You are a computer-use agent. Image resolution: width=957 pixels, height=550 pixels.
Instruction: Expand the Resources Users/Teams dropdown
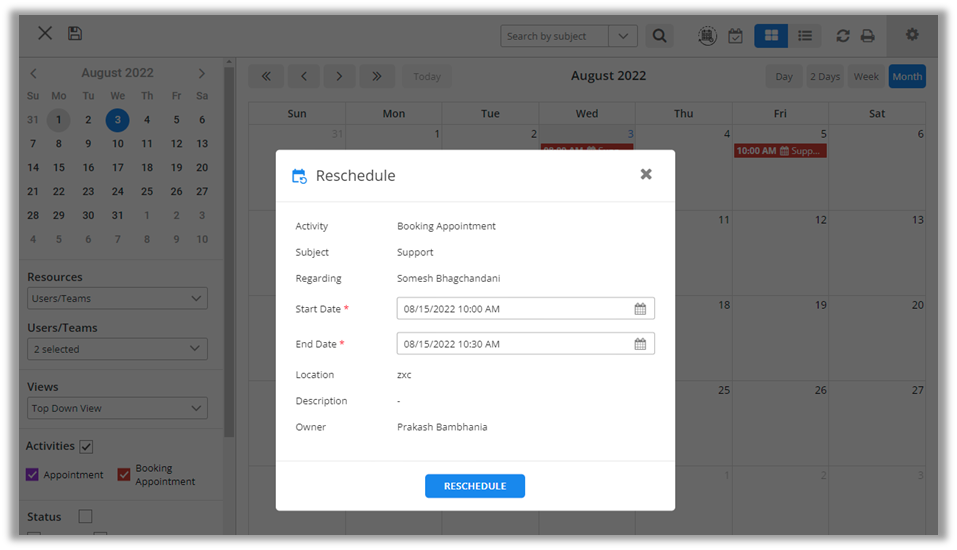pyautogui.click(x=117, y=298)
